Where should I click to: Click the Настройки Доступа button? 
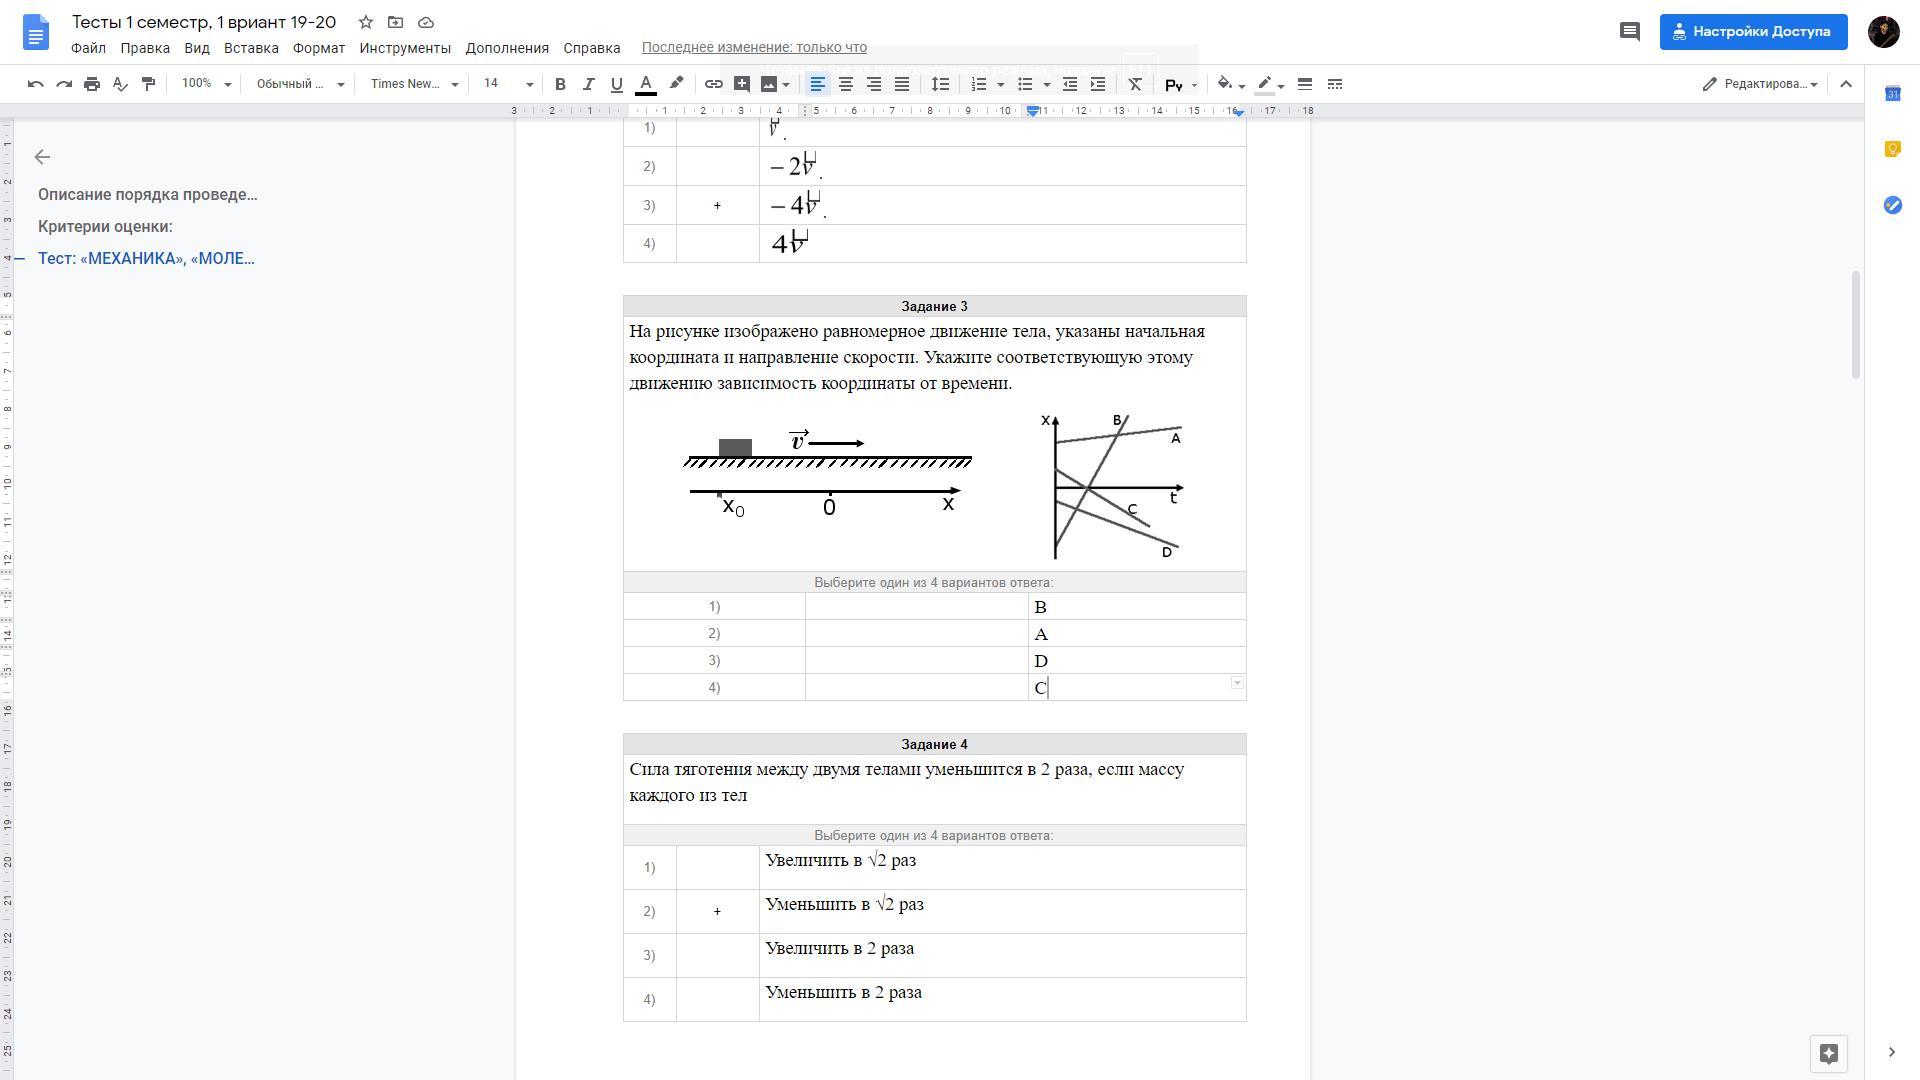pos(1753,32)
